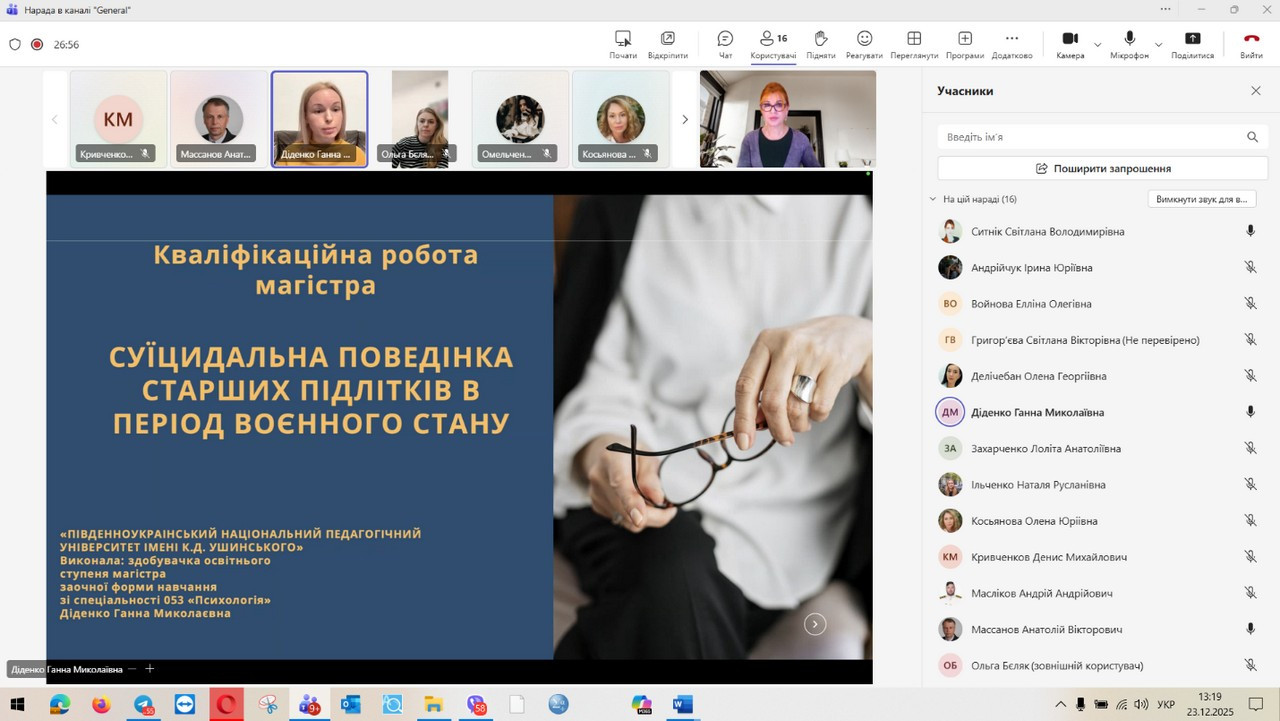Click the participant search magnifier icon
The width and height of the screenshot is (1280, 721).
click(x=1252, y=137)
